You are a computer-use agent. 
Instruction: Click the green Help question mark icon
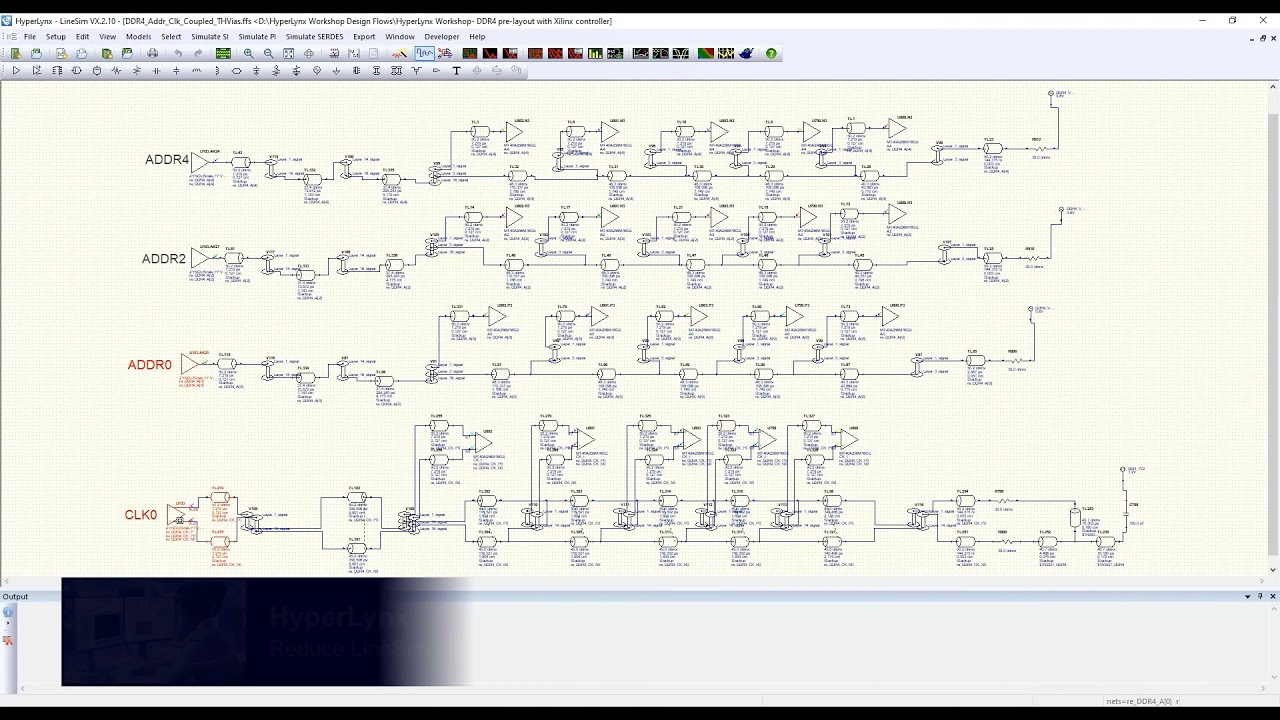[771, 53]
